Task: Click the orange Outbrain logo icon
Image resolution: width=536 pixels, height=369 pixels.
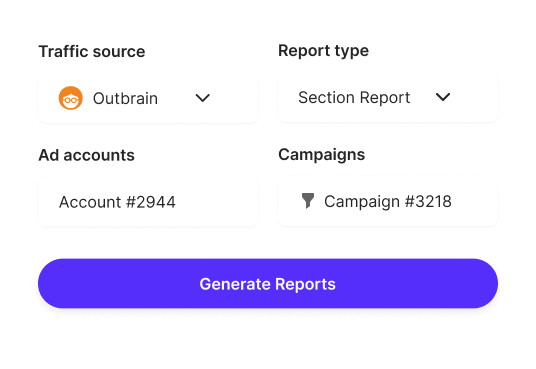Action: click(x=70, y=98)
